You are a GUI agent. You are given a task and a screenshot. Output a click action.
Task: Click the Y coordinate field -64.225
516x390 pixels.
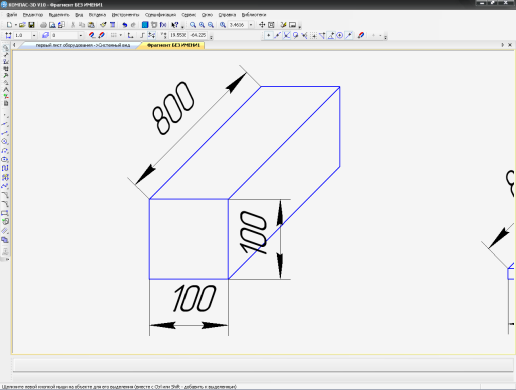coord(198,35)
